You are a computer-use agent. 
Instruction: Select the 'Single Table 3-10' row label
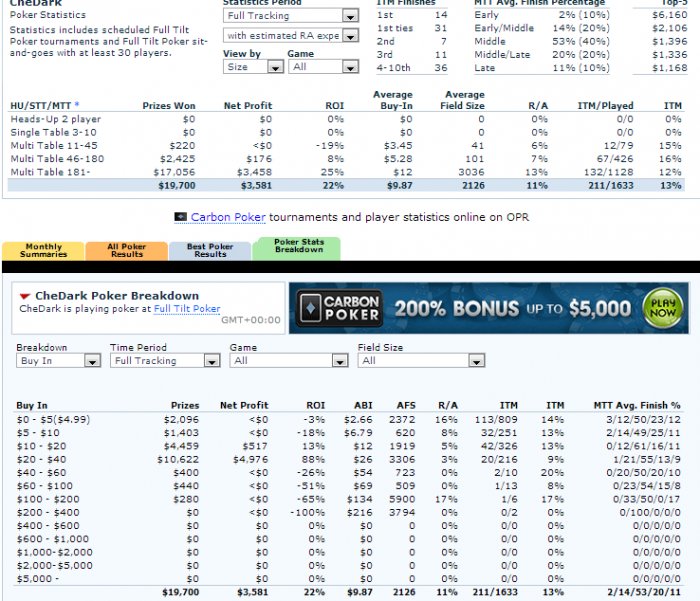coord(54,133)
